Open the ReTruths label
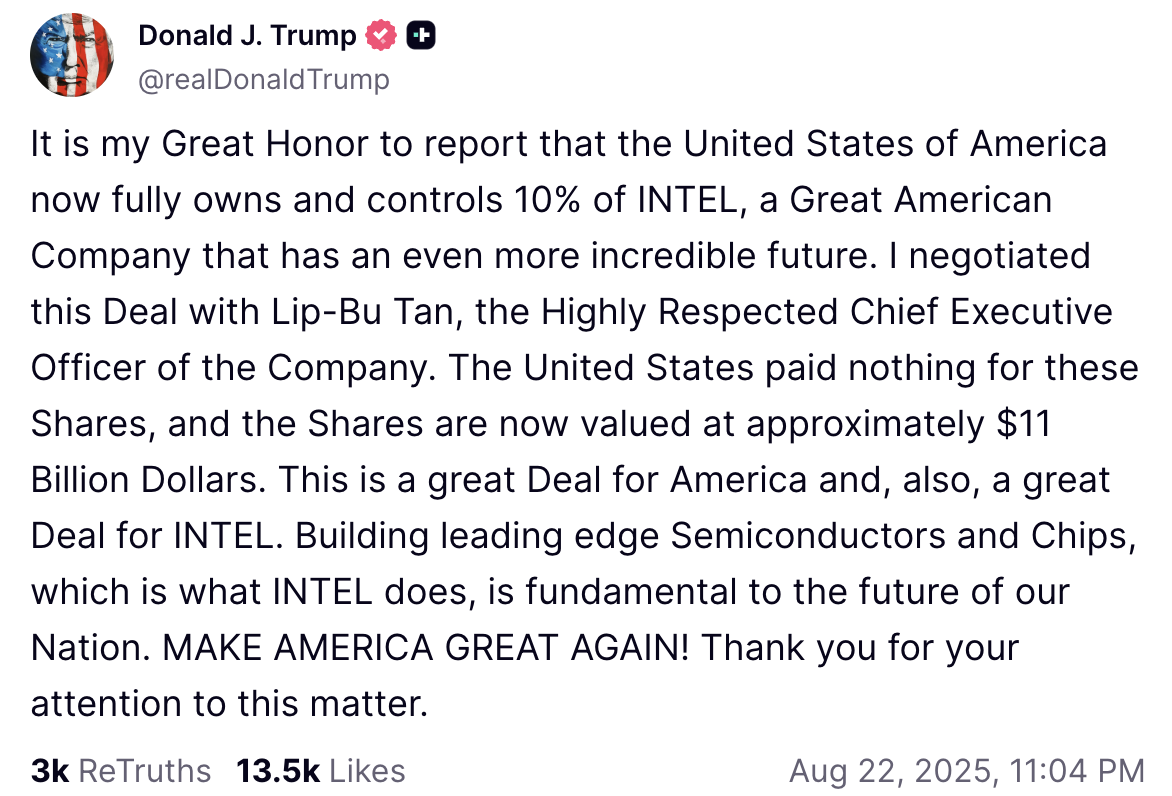 coord(145,771)
